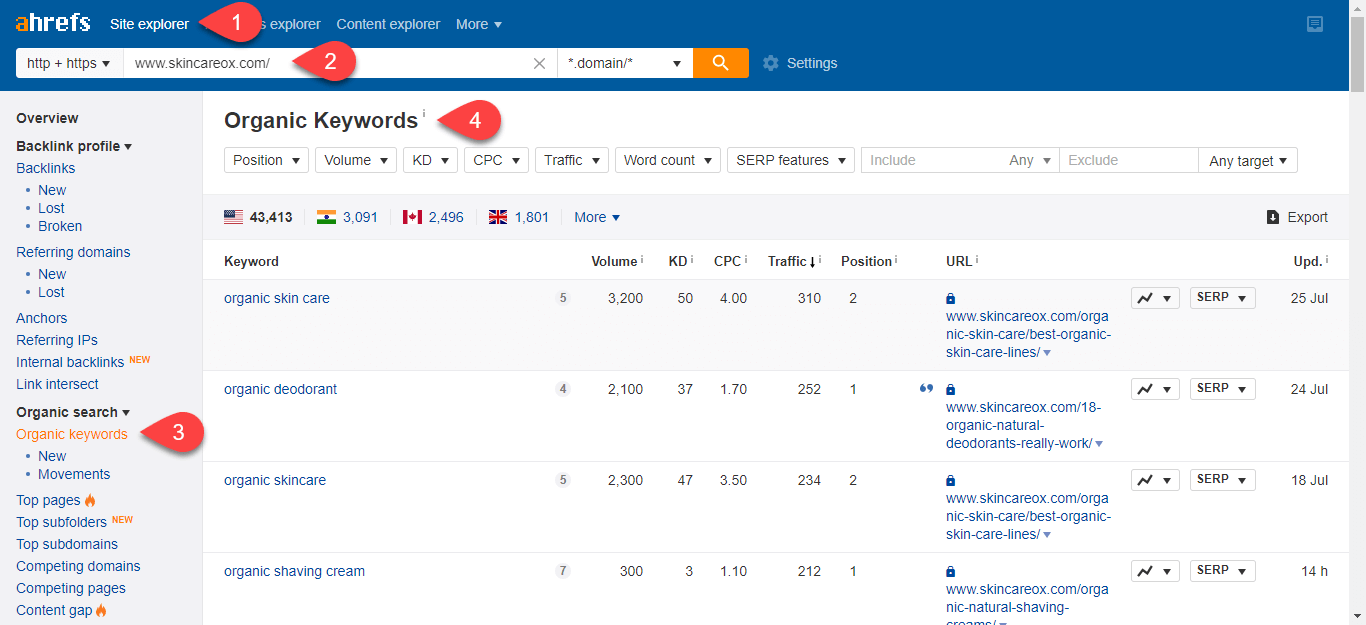Click the Export button
Viewport: 1366px width, 625px height.
[1297, 217]
